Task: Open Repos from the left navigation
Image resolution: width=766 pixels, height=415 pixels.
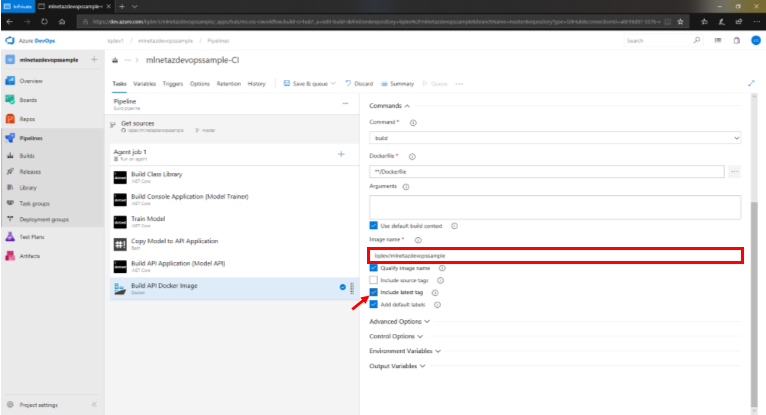Action: [x=29, y=119]
